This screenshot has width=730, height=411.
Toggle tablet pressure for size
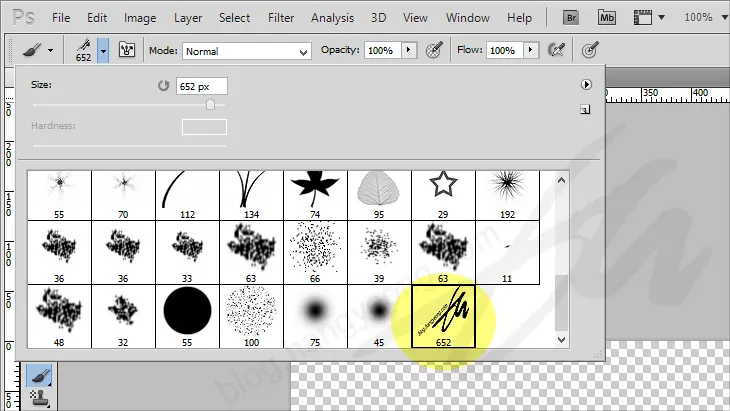click(590, 50)
